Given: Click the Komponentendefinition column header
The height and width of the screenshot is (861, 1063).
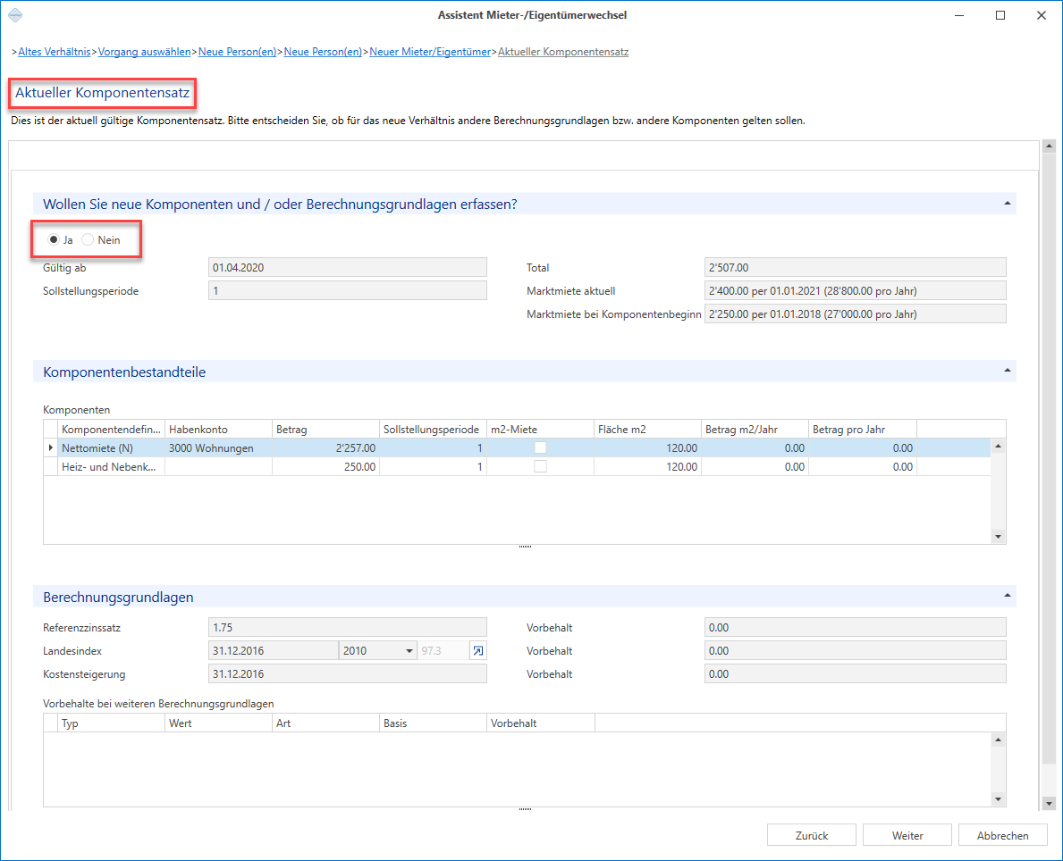Looking at the screenshot, I should (111, 429).
